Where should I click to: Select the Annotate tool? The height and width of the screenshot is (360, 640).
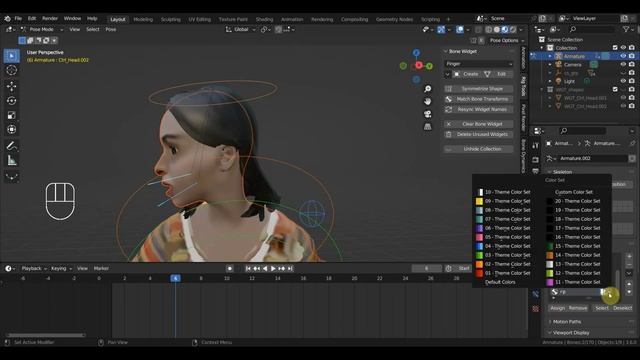[11, 146]
